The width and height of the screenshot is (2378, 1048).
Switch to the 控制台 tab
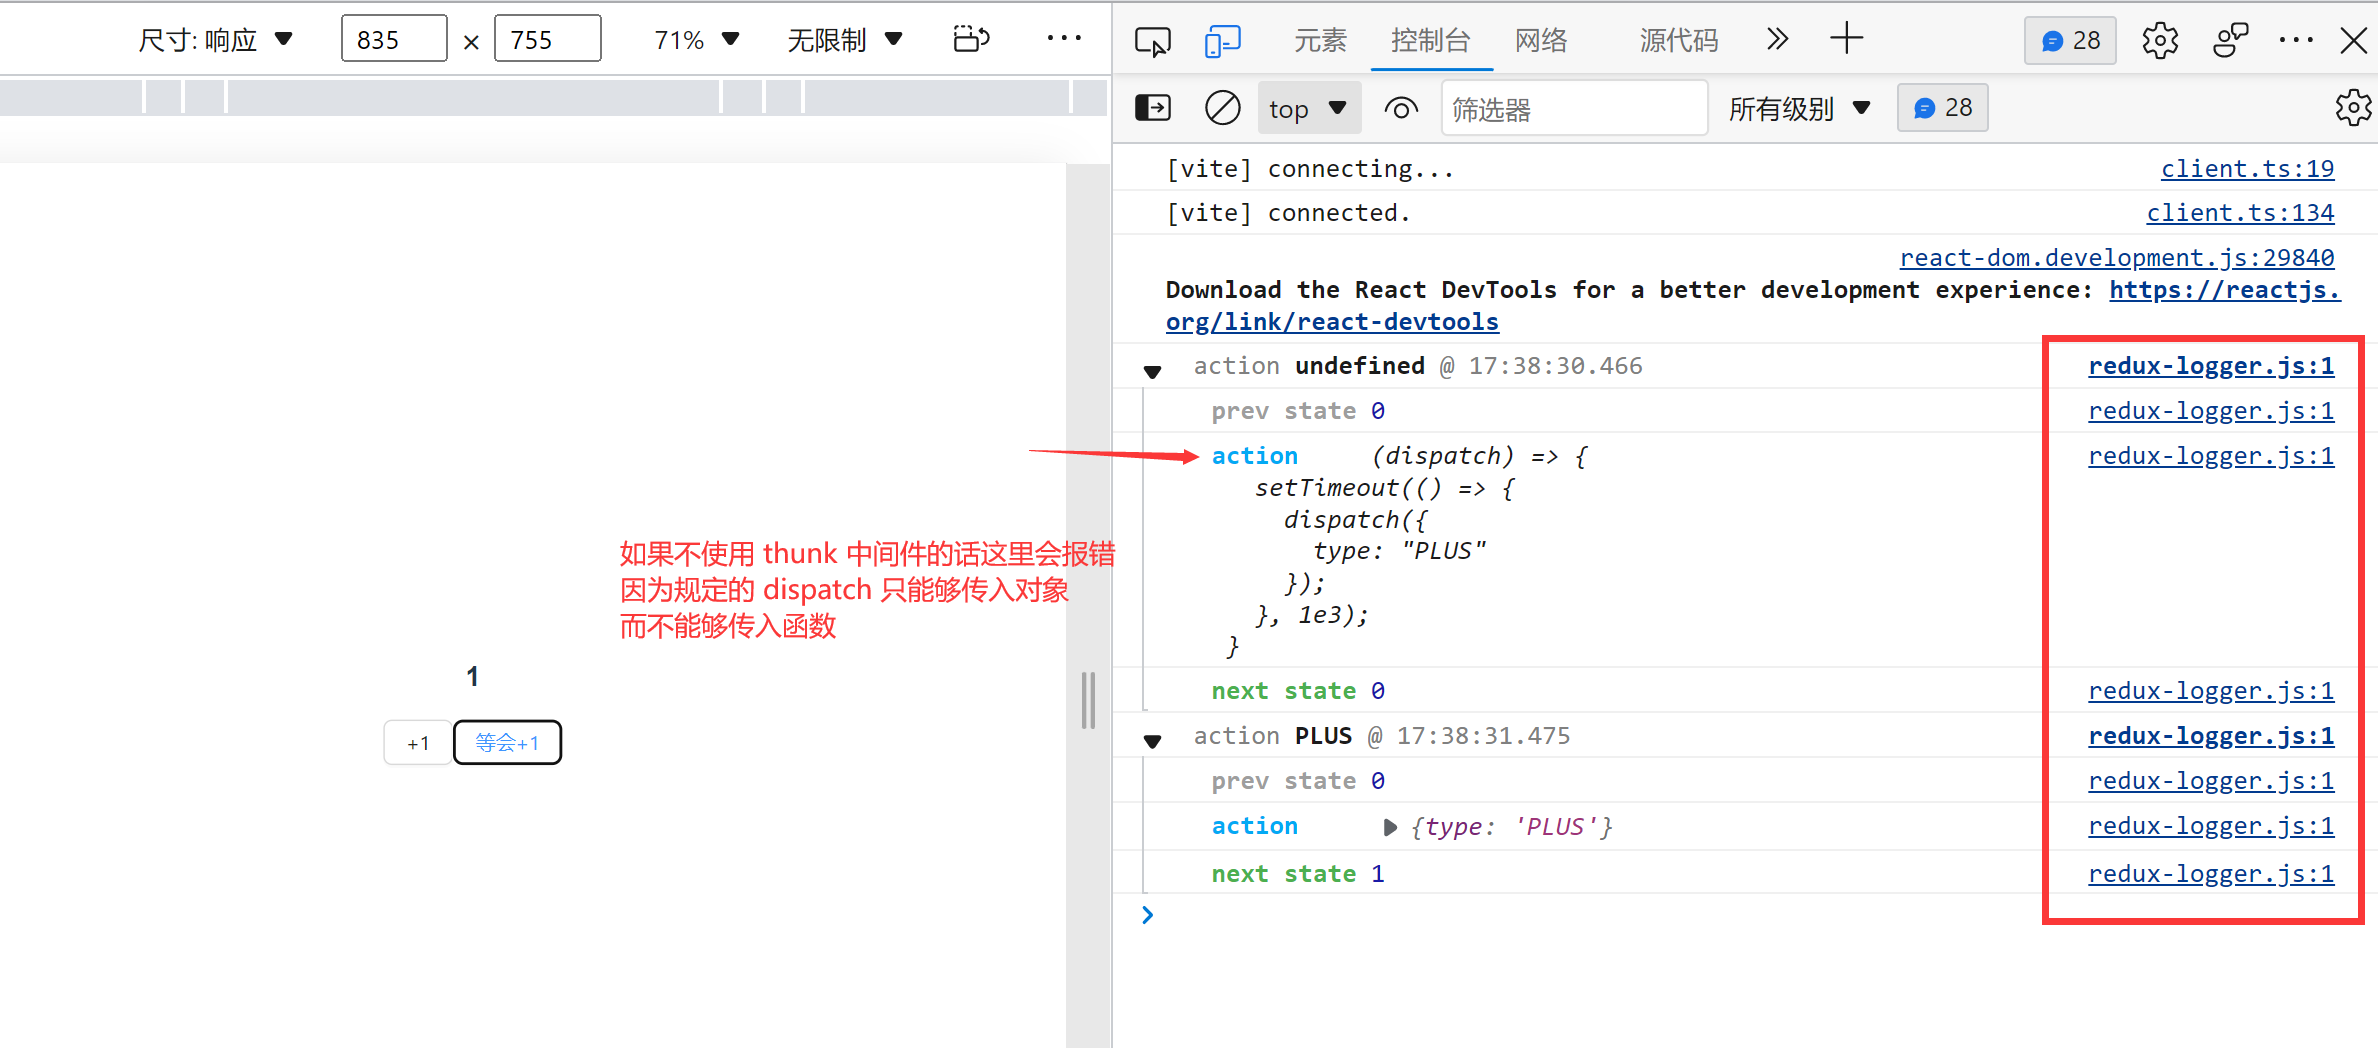(x=1431, y=40)
